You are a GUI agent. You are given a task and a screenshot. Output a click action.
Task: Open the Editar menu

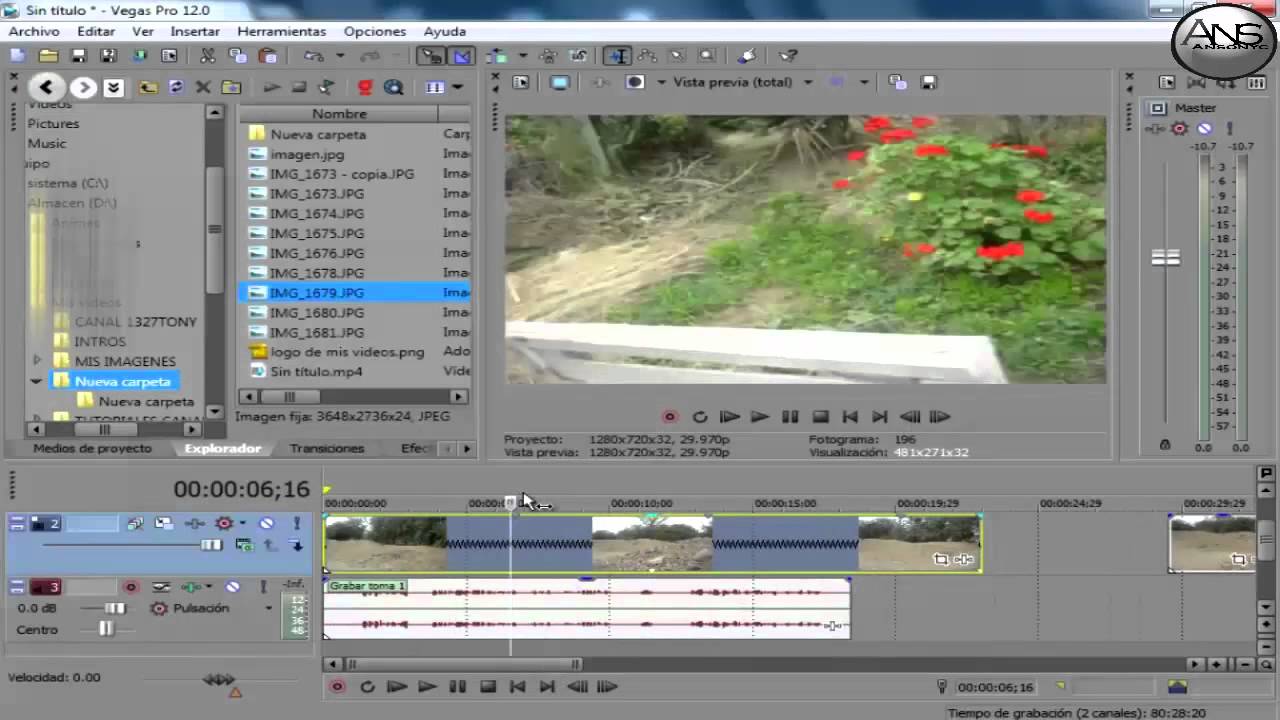coord(96,31)
